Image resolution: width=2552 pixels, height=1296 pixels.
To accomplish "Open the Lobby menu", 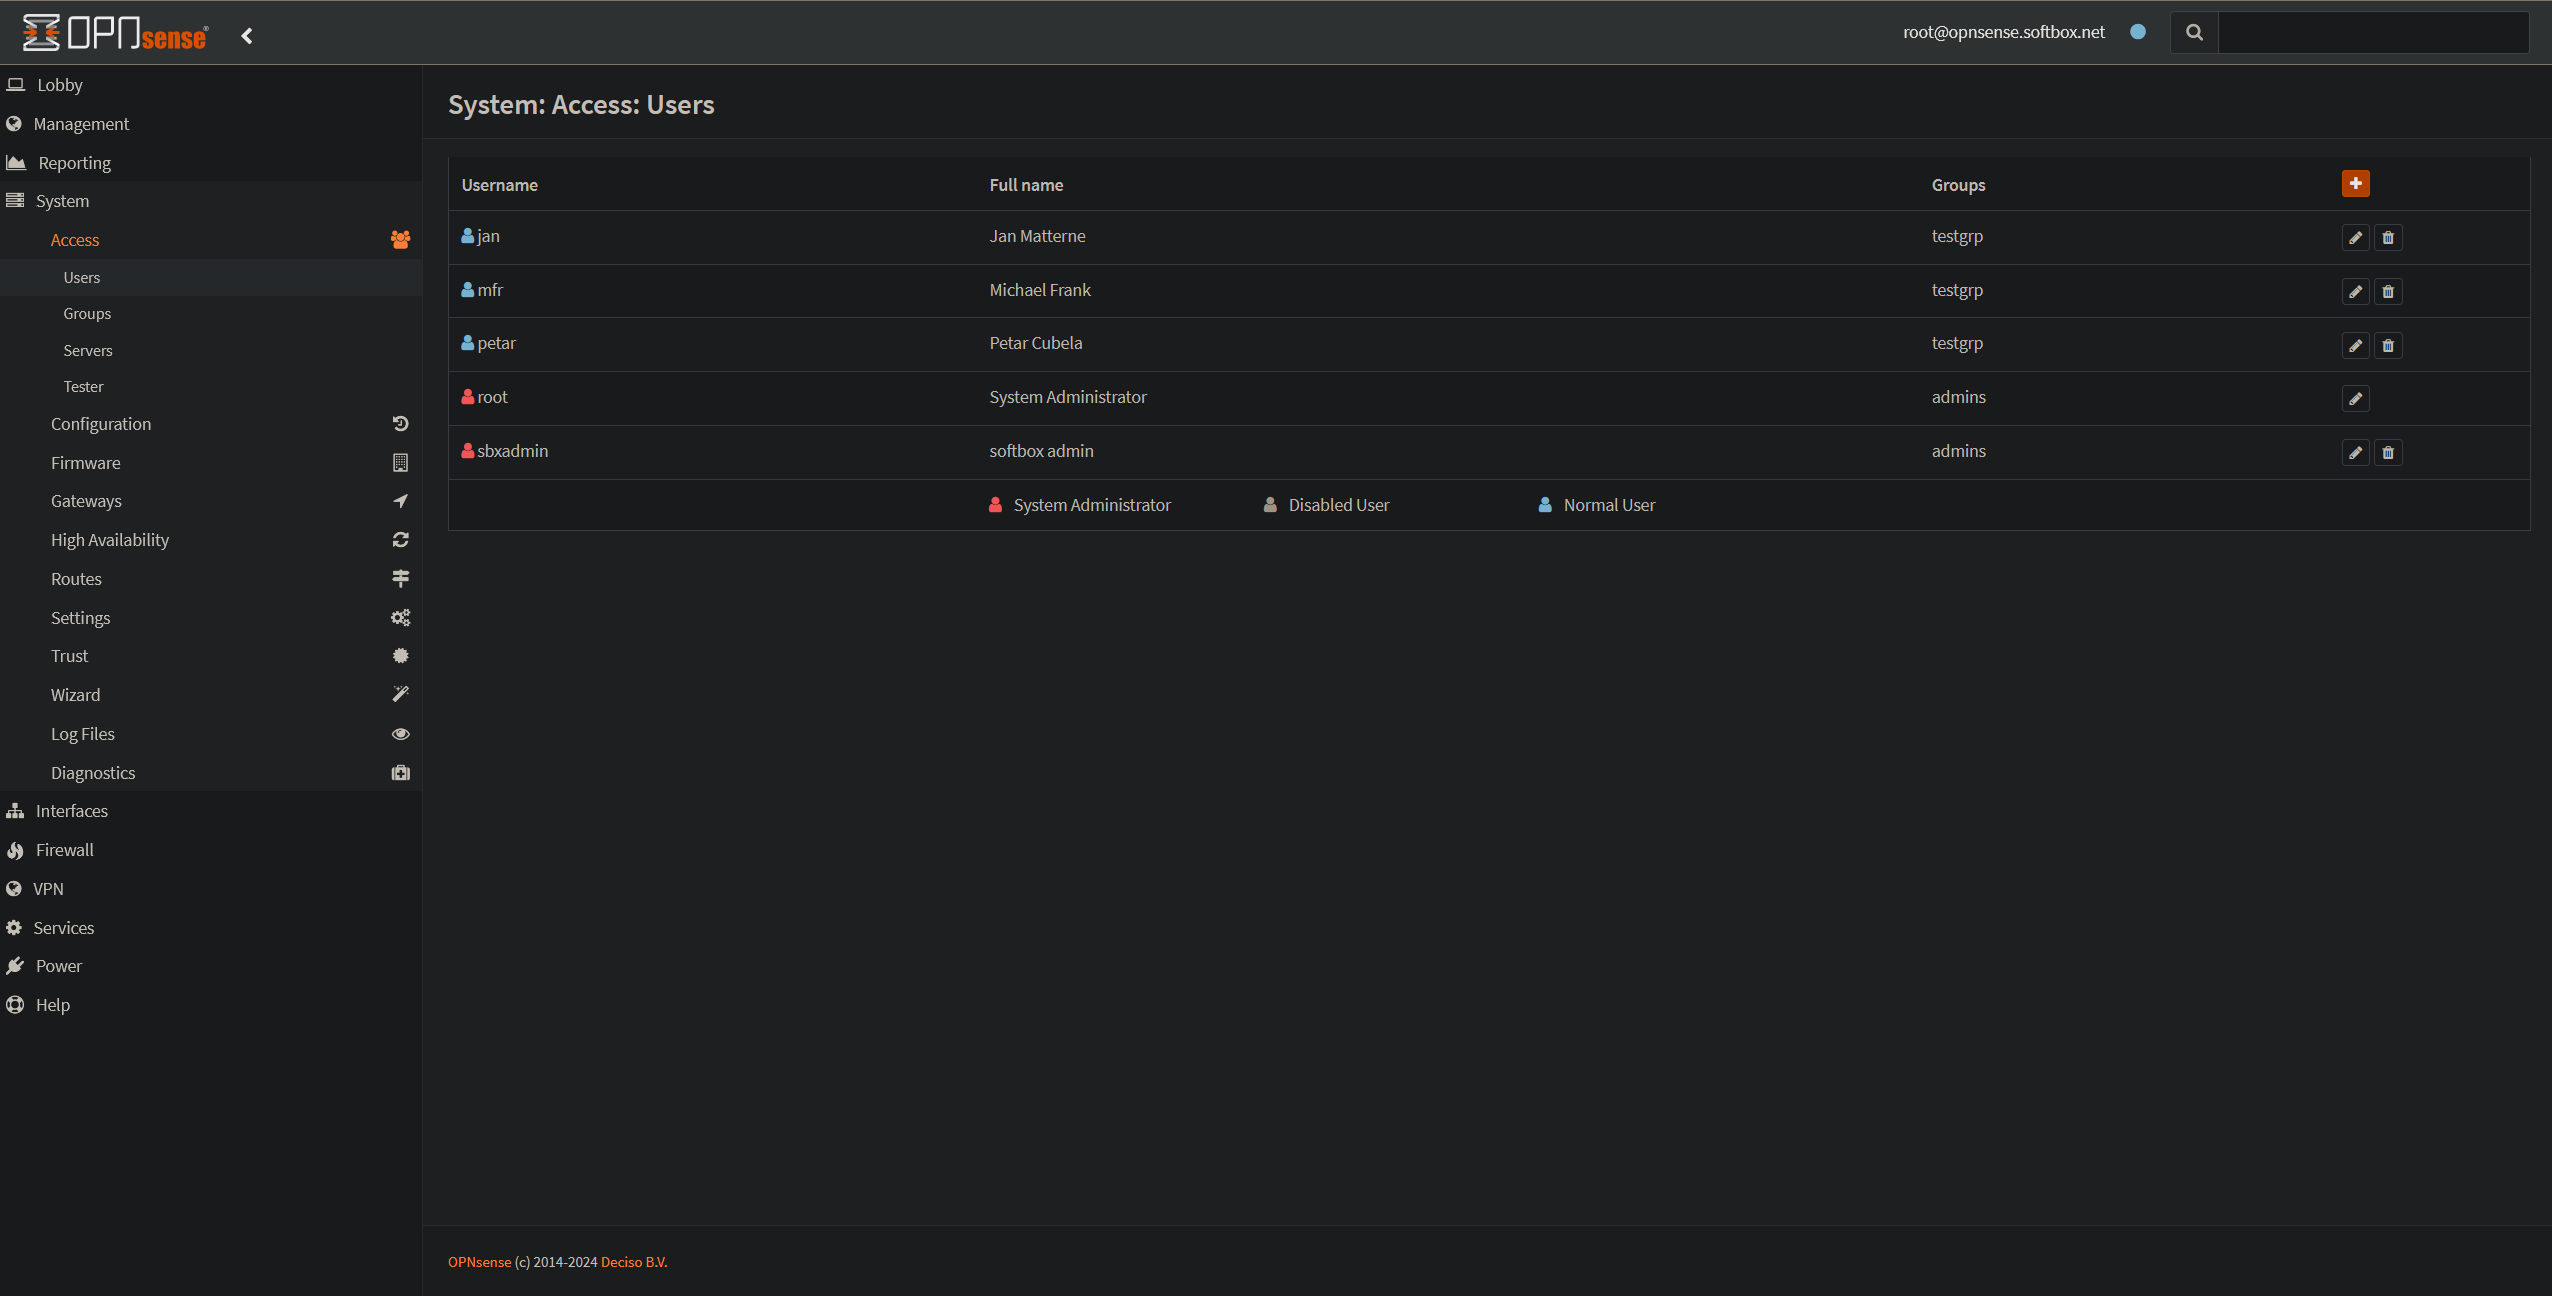I will tap(59, 85).
